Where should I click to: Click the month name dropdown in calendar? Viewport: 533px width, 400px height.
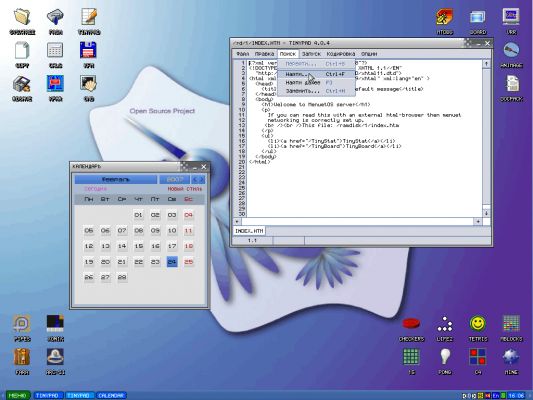tap(116, 179)
